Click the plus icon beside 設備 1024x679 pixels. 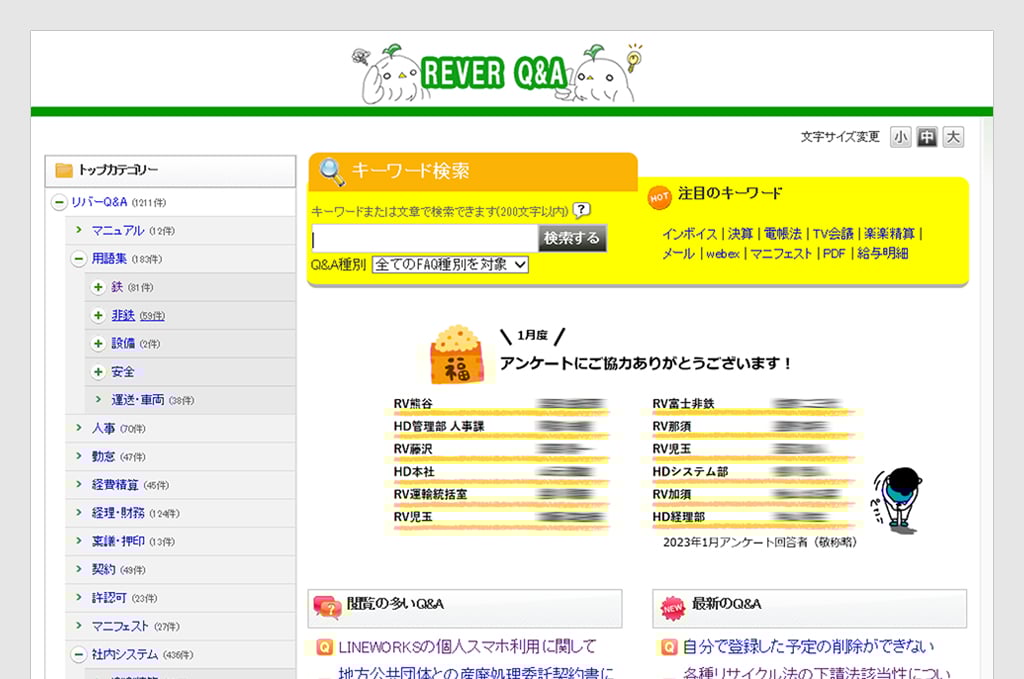[98, 344]
